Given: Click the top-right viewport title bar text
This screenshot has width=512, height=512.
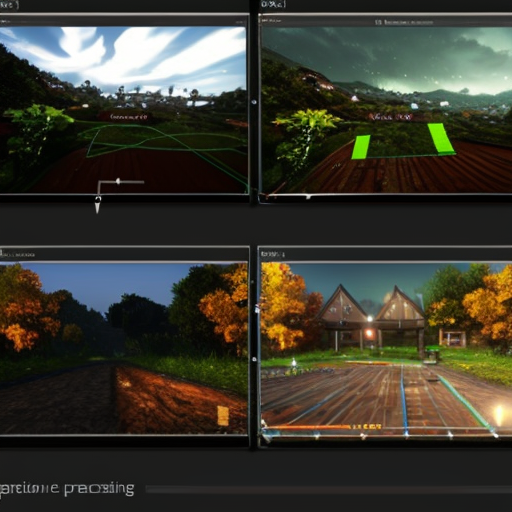Looking at the screenshot, I should point(404,22).
